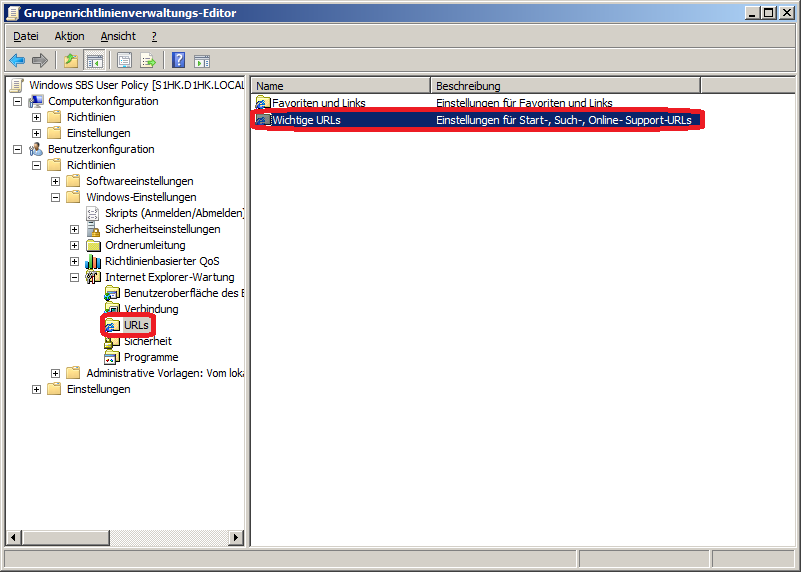Open the Datei menu
This screenshot has height=572, width=801.
tap(26, 36)
